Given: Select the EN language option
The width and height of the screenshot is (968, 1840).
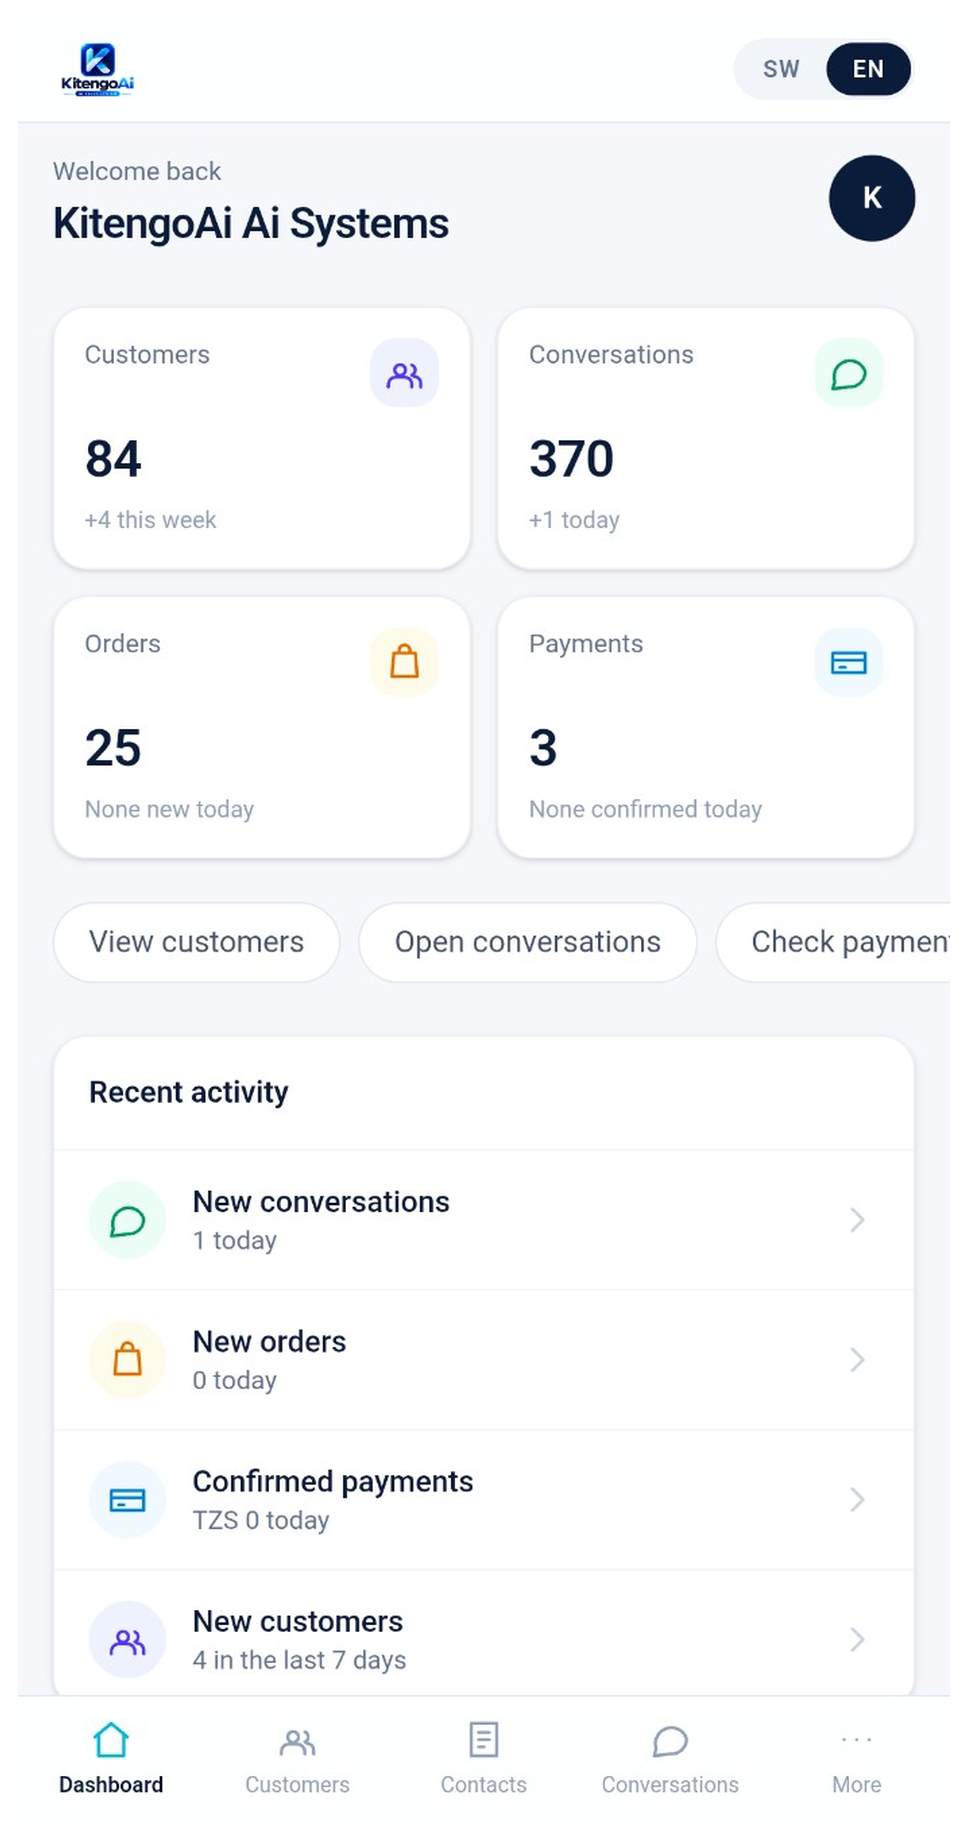Looking at the screenshot, I should tap(868, 69).
